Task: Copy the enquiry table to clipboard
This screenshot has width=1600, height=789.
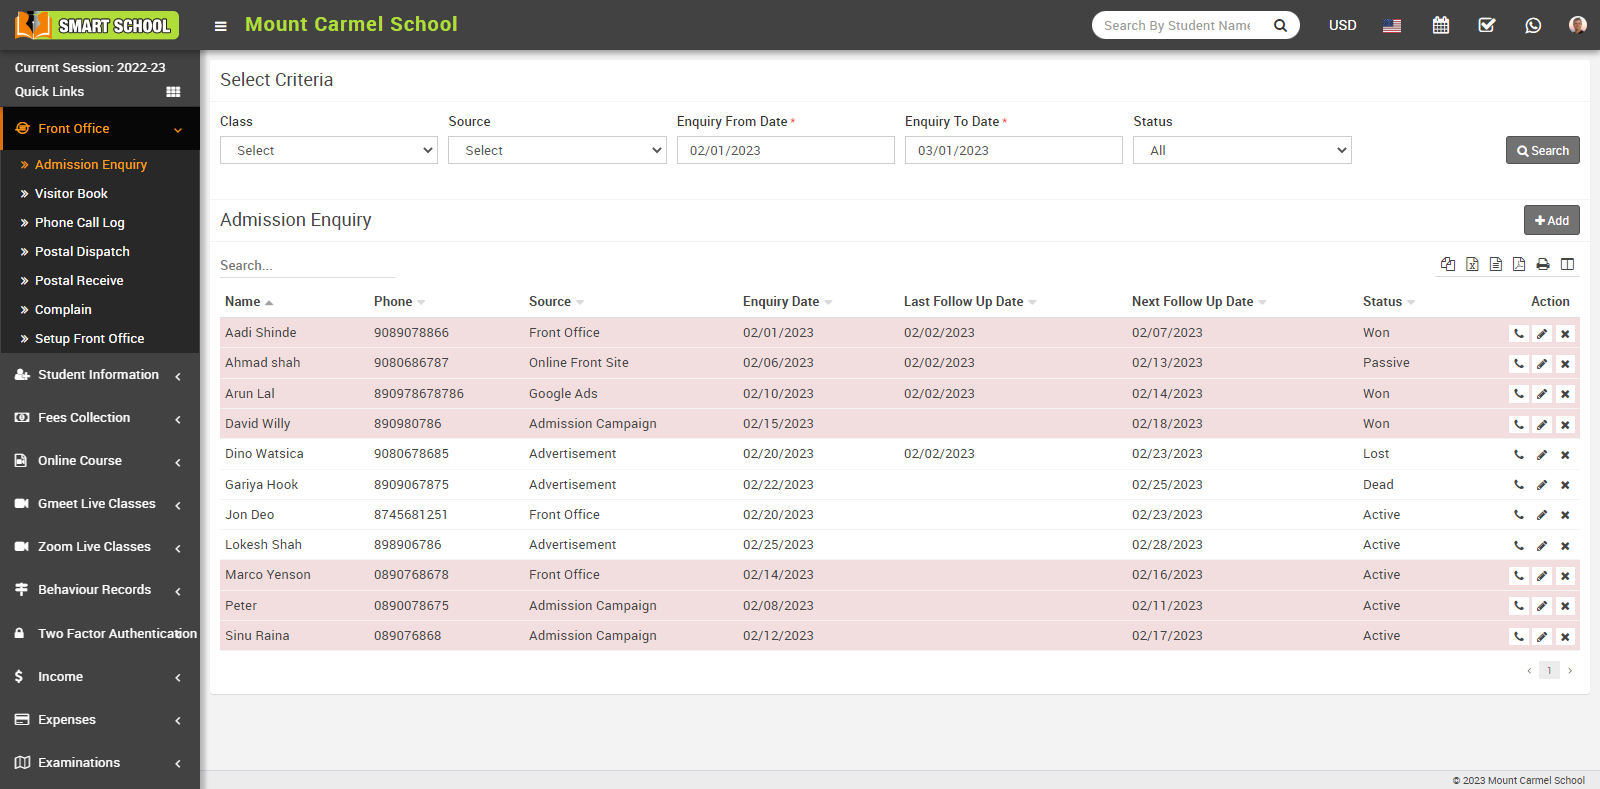Action: 1448,264
